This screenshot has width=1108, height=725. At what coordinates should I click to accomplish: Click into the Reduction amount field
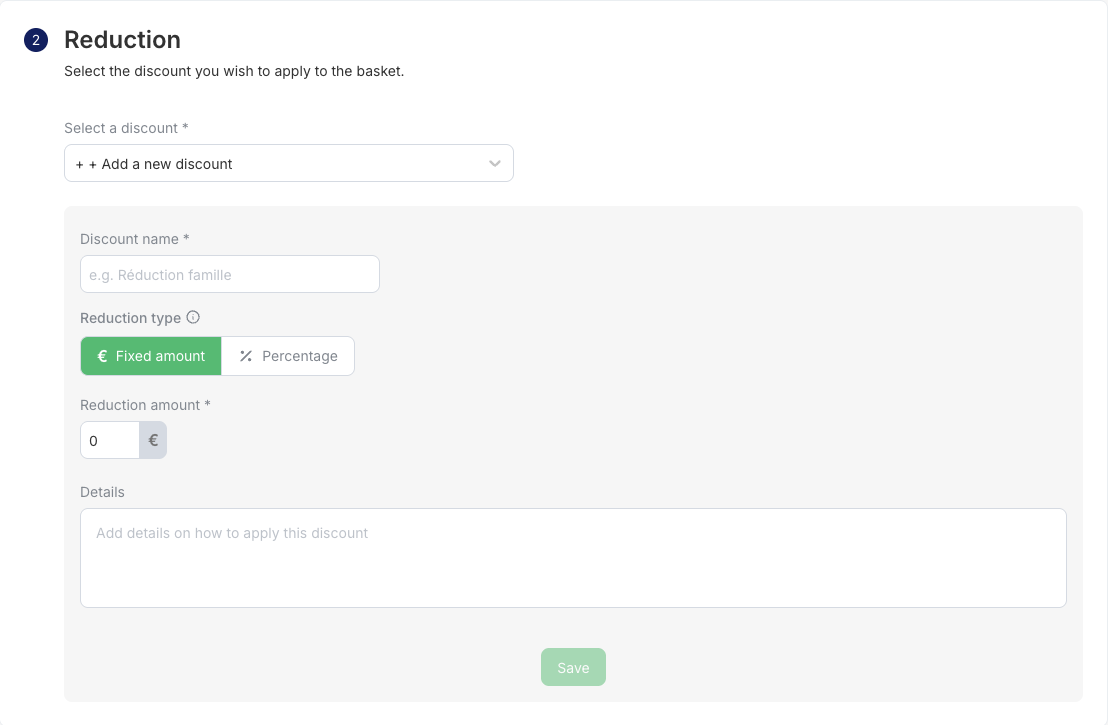[x=110, y=440]
